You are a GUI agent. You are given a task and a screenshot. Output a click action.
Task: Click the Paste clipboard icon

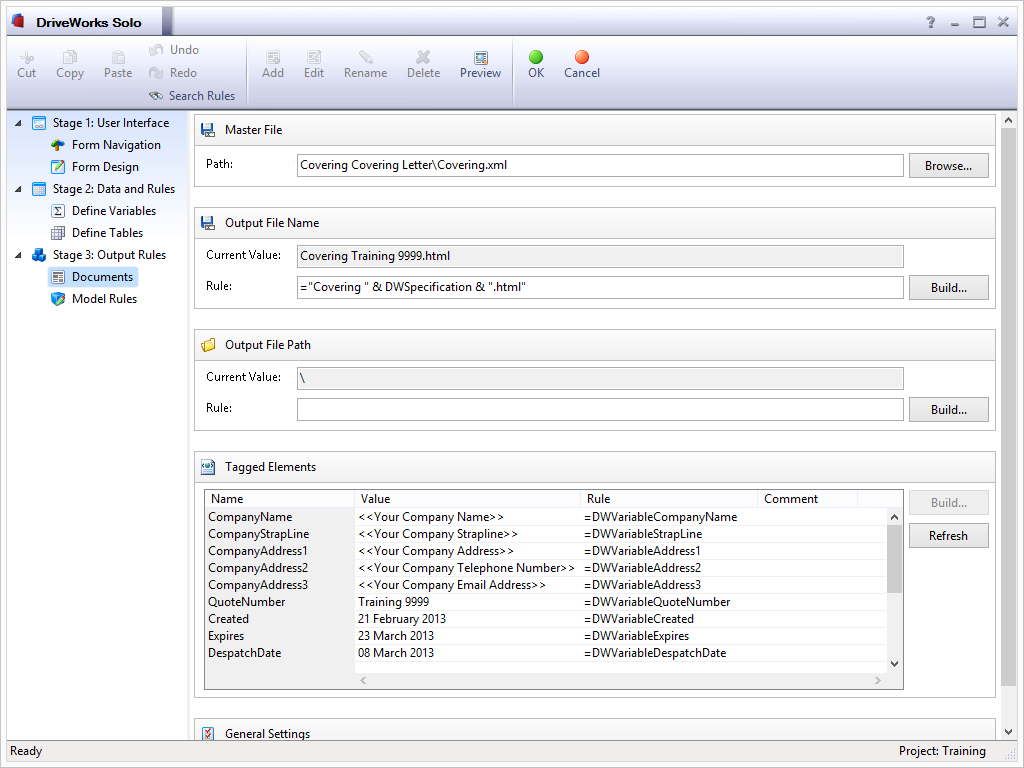tap(118, 57)
